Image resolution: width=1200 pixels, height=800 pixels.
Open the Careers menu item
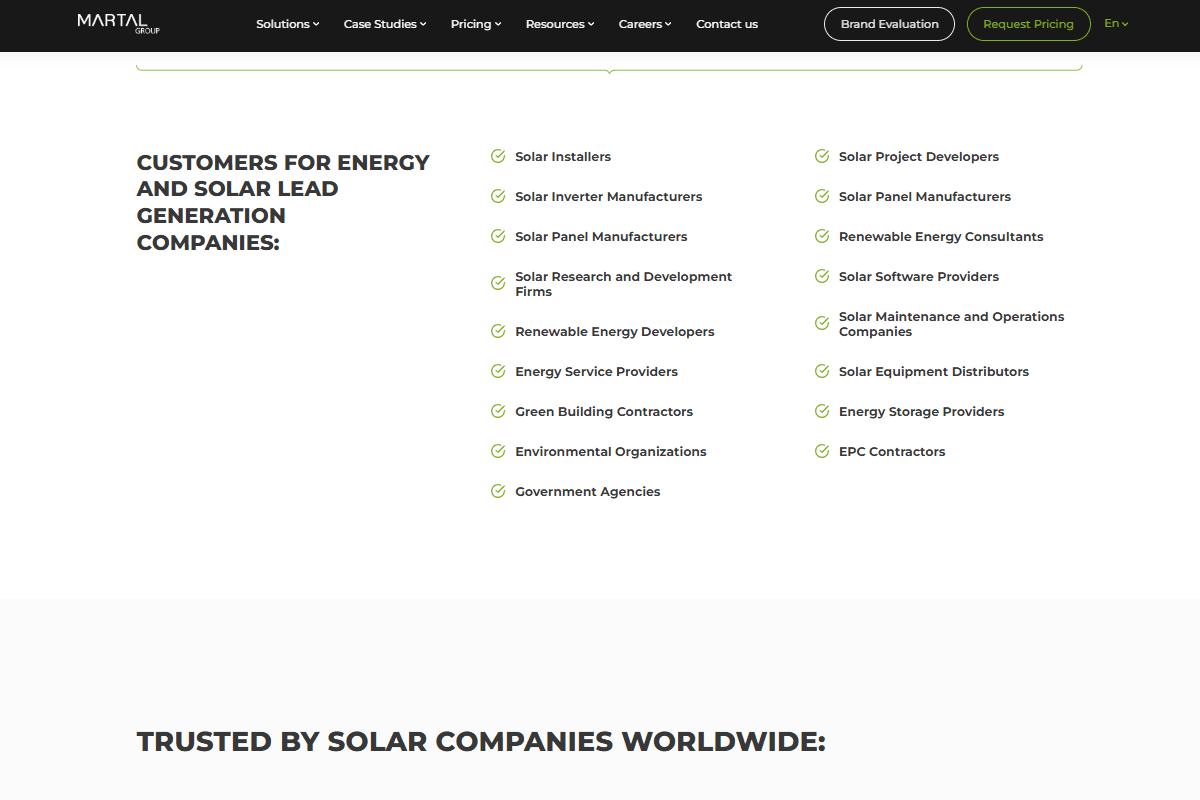point(645,24)
